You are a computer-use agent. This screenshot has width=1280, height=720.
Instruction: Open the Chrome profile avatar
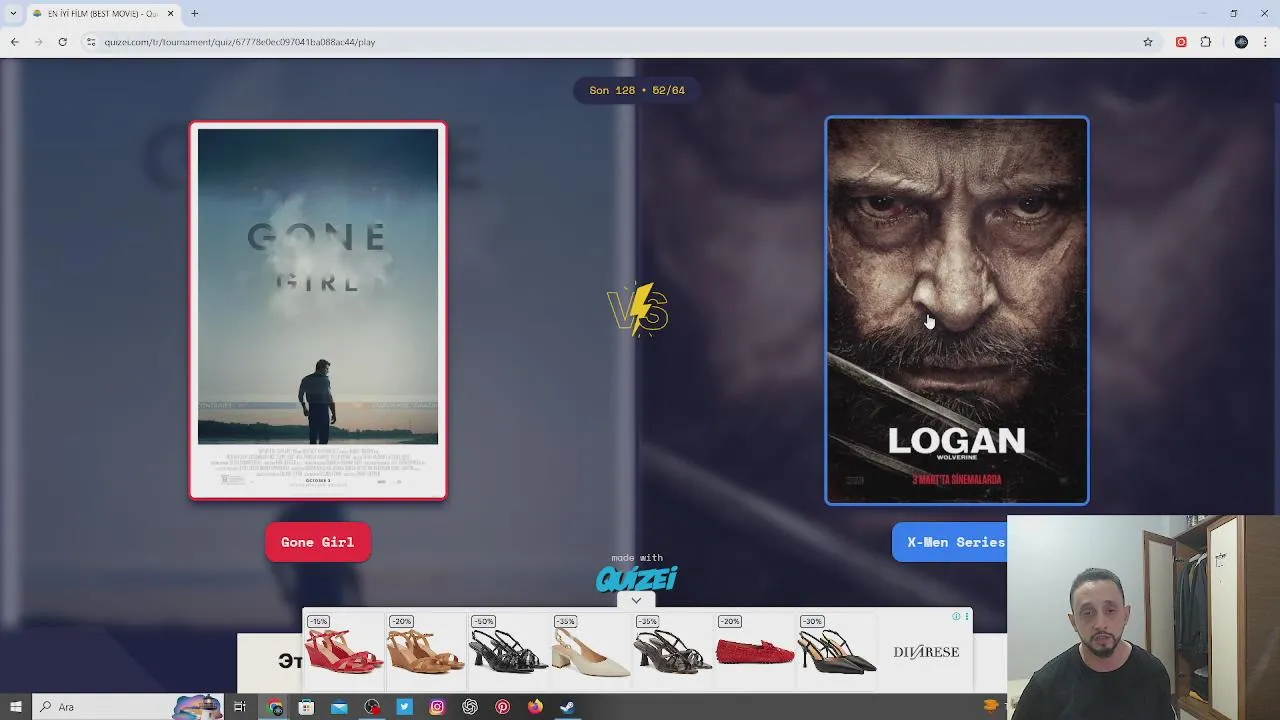[x=1241, y=42]
